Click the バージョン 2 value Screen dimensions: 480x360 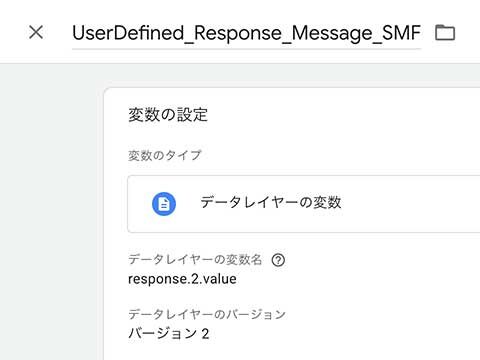point(169,334)
